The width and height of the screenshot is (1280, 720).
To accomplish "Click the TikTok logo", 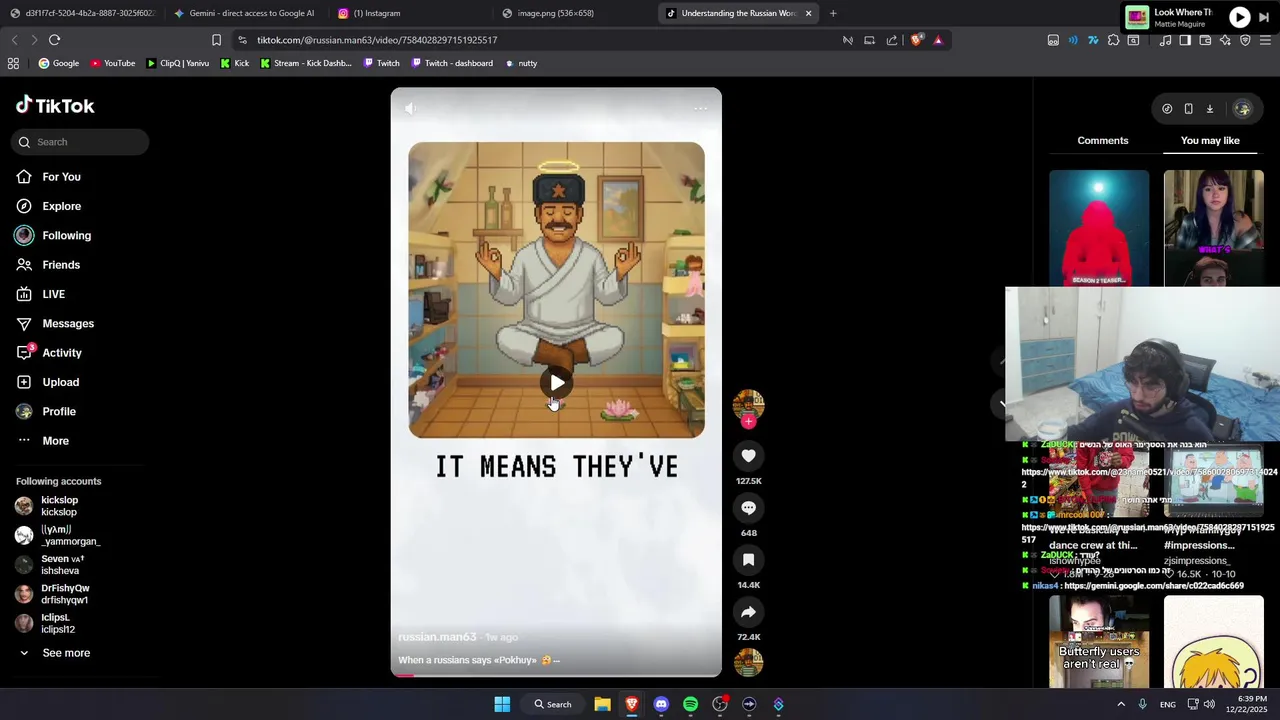I will click(x=55, y=106).
